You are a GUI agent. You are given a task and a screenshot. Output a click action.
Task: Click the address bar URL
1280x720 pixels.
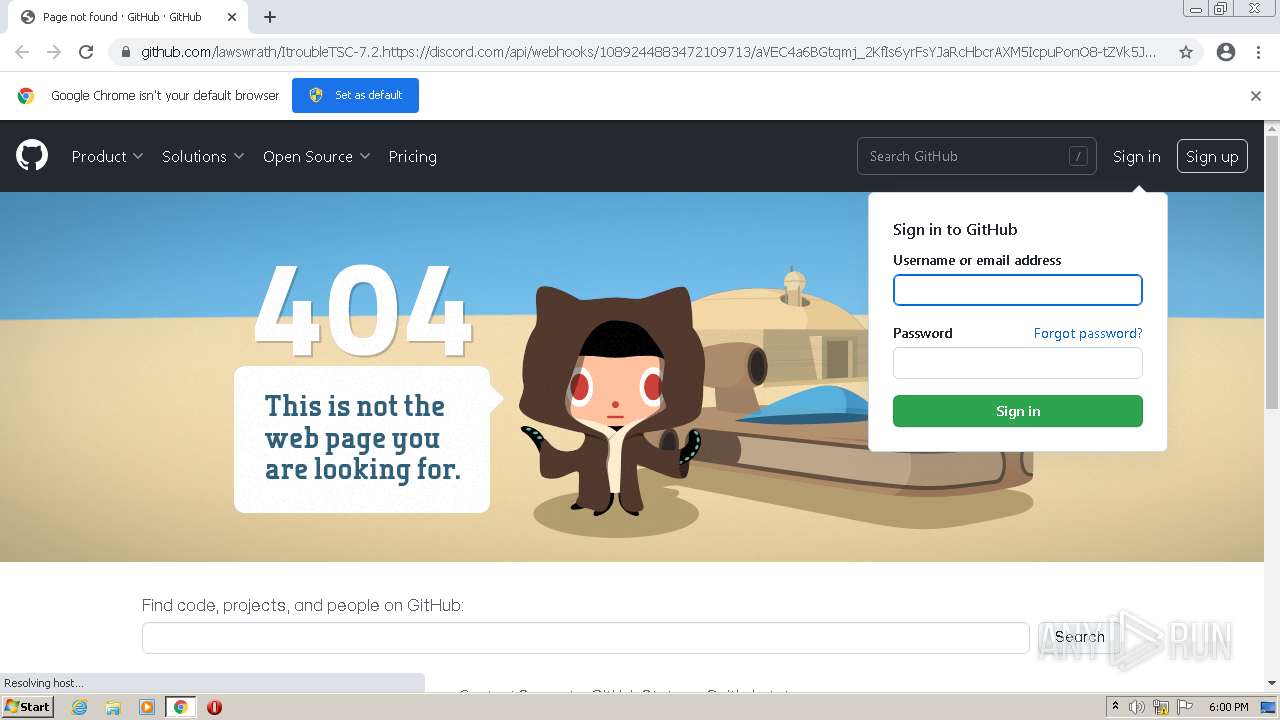point(648,52)
